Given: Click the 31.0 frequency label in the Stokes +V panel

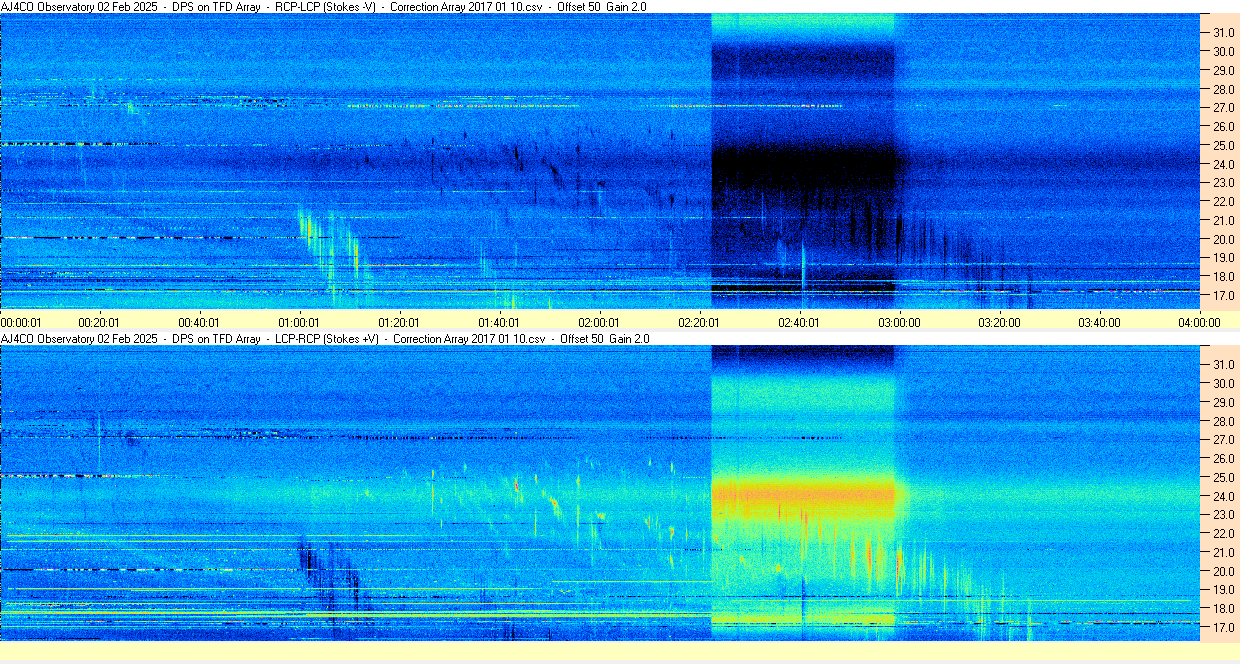Looking at the screenshot, I should 1223,364.
